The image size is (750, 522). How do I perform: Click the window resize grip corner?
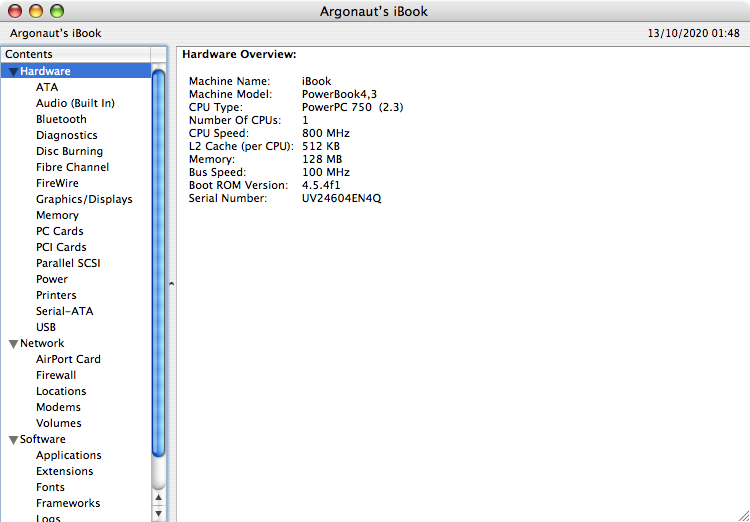pos(743,515)
